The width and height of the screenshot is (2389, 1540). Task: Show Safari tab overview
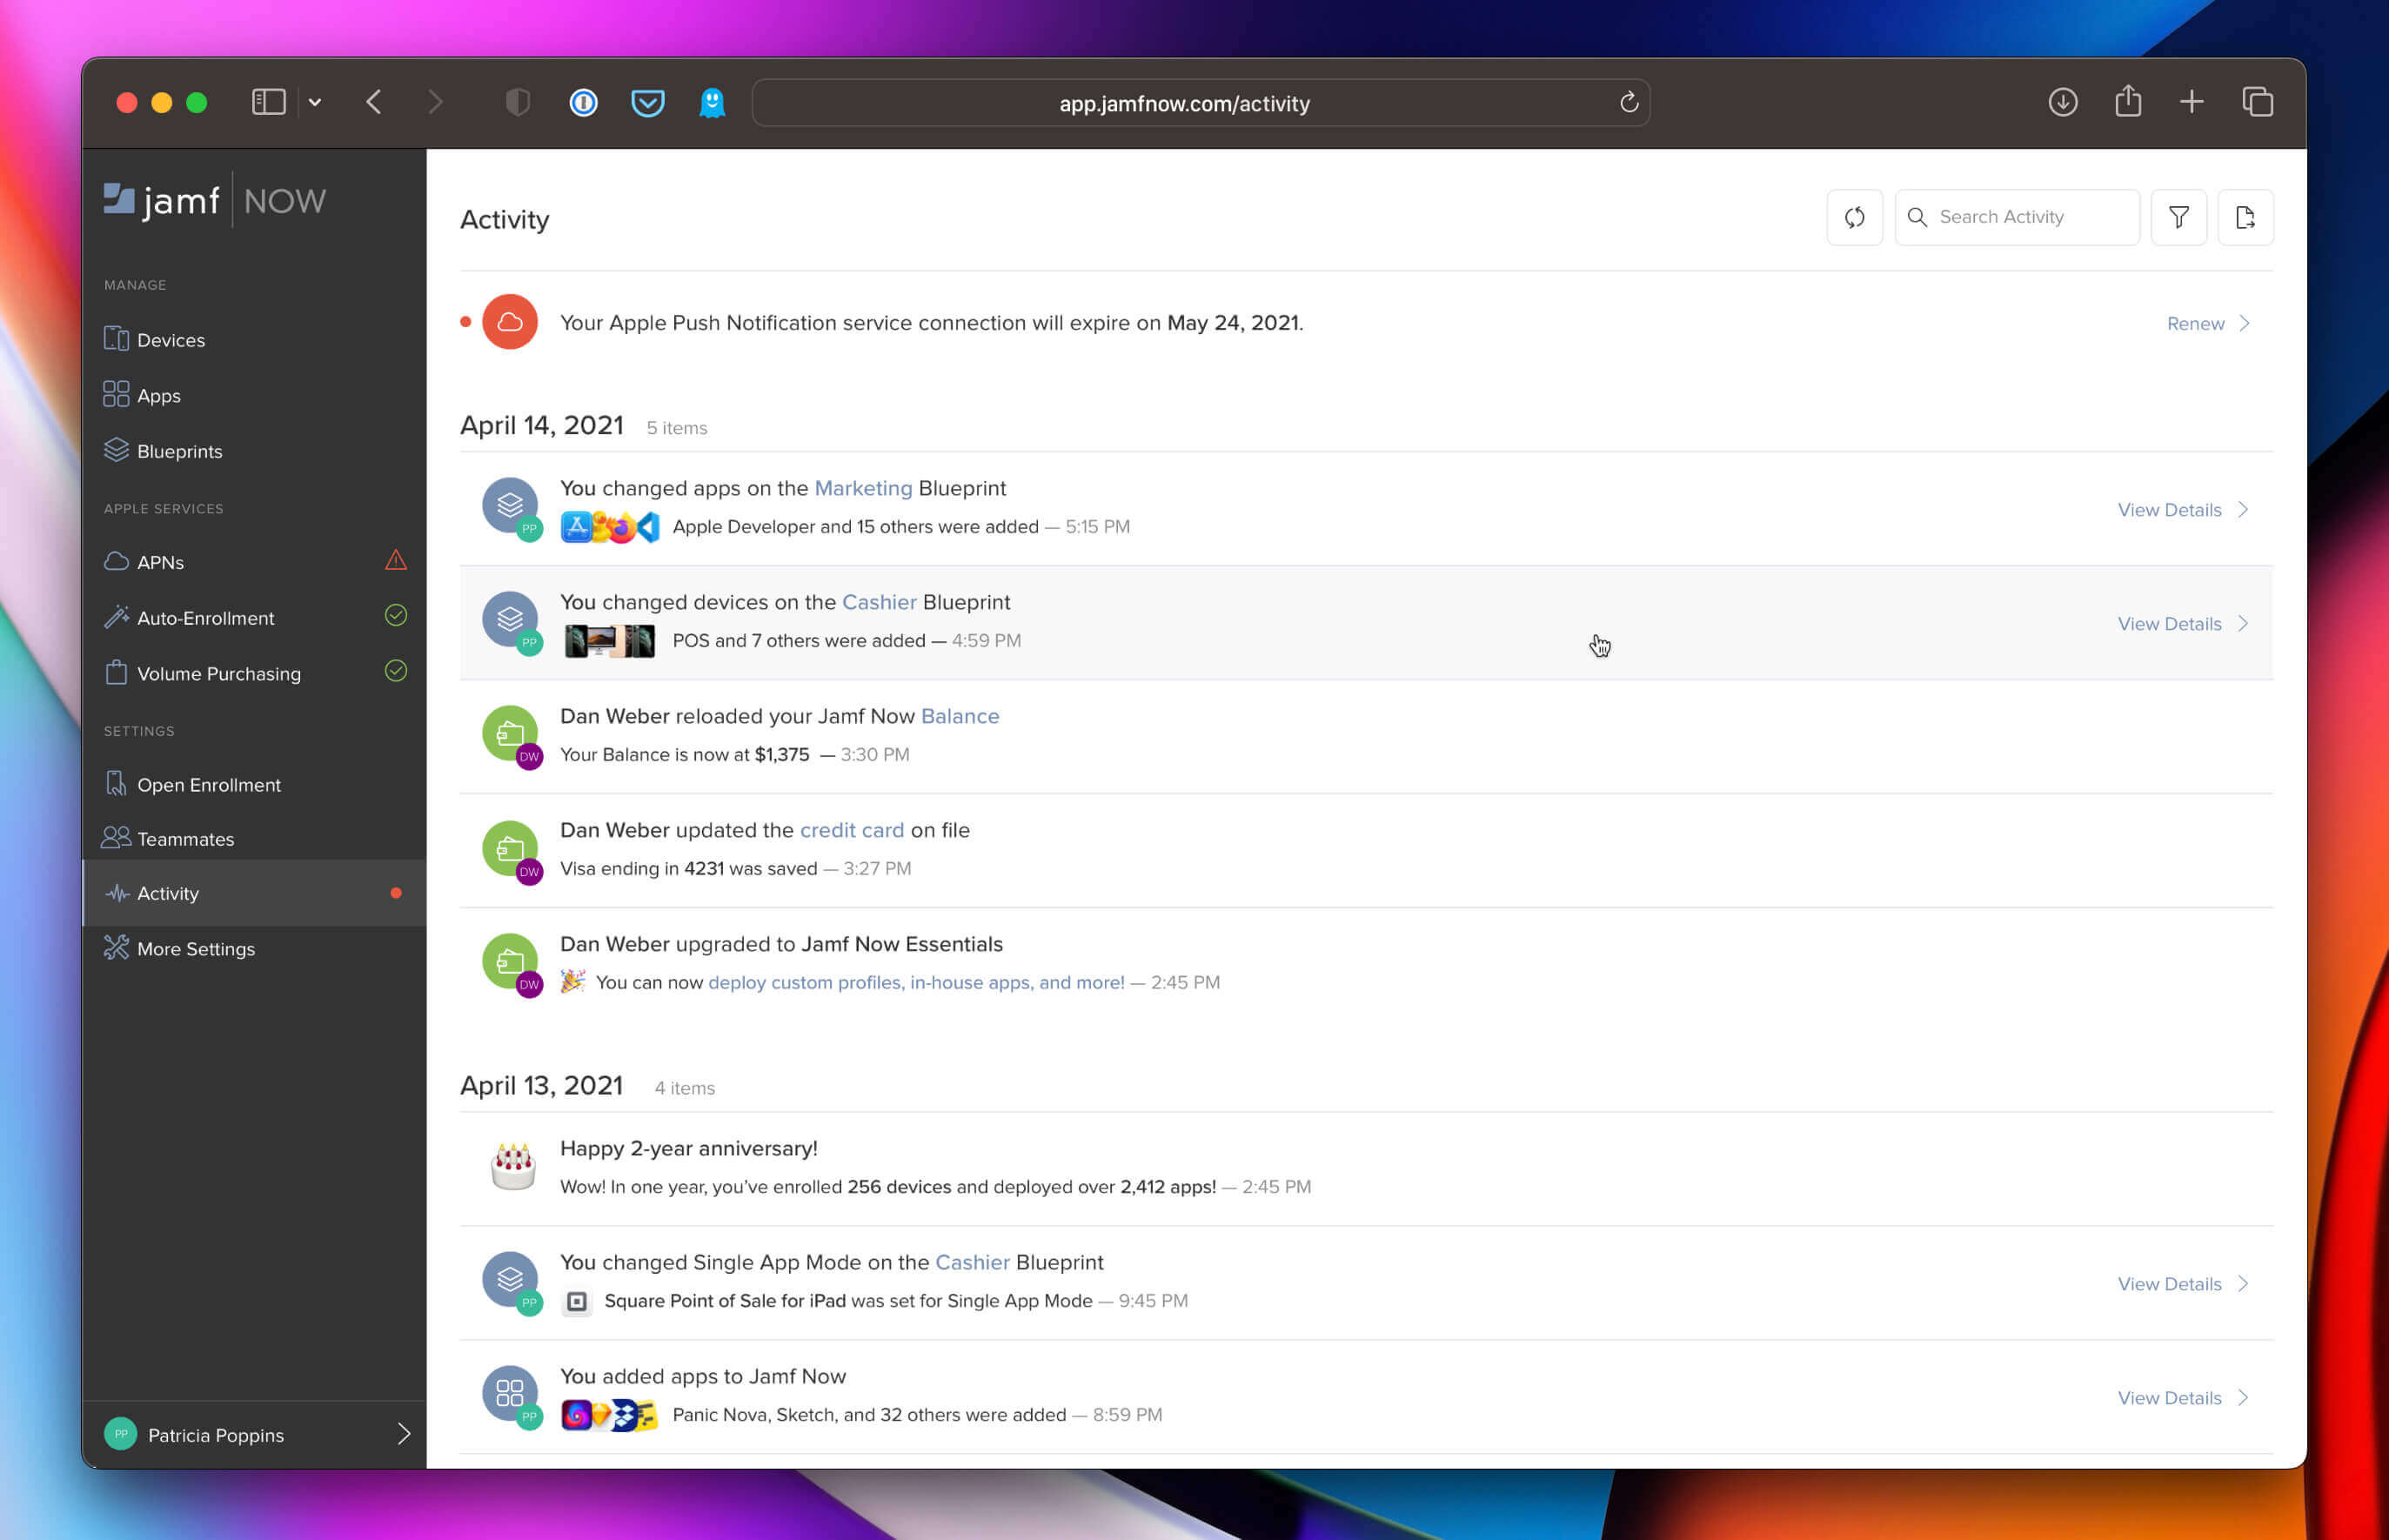(x=2258, y=102)
